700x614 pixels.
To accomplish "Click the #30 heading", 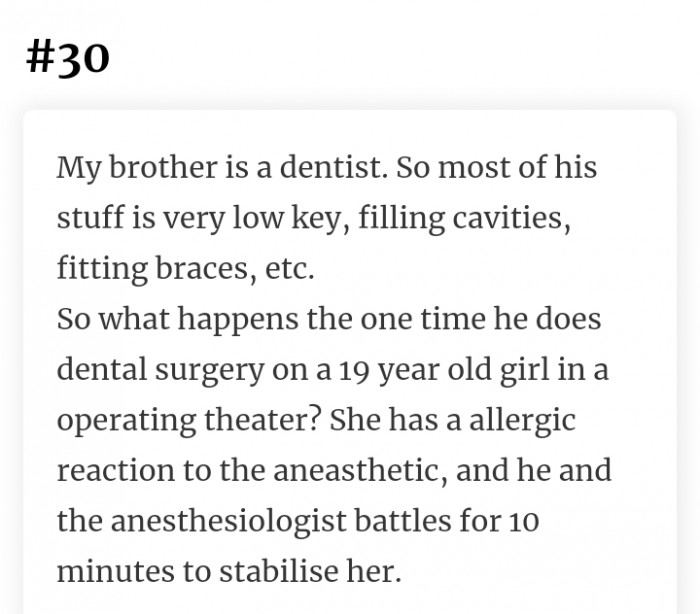I will point(67,58).
